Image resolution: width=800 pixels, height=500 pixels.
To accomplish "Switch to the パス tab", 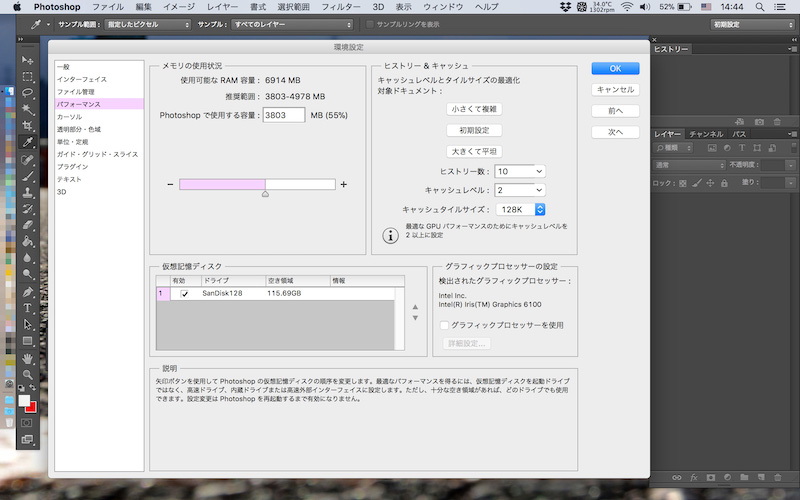I will point(739,134).
